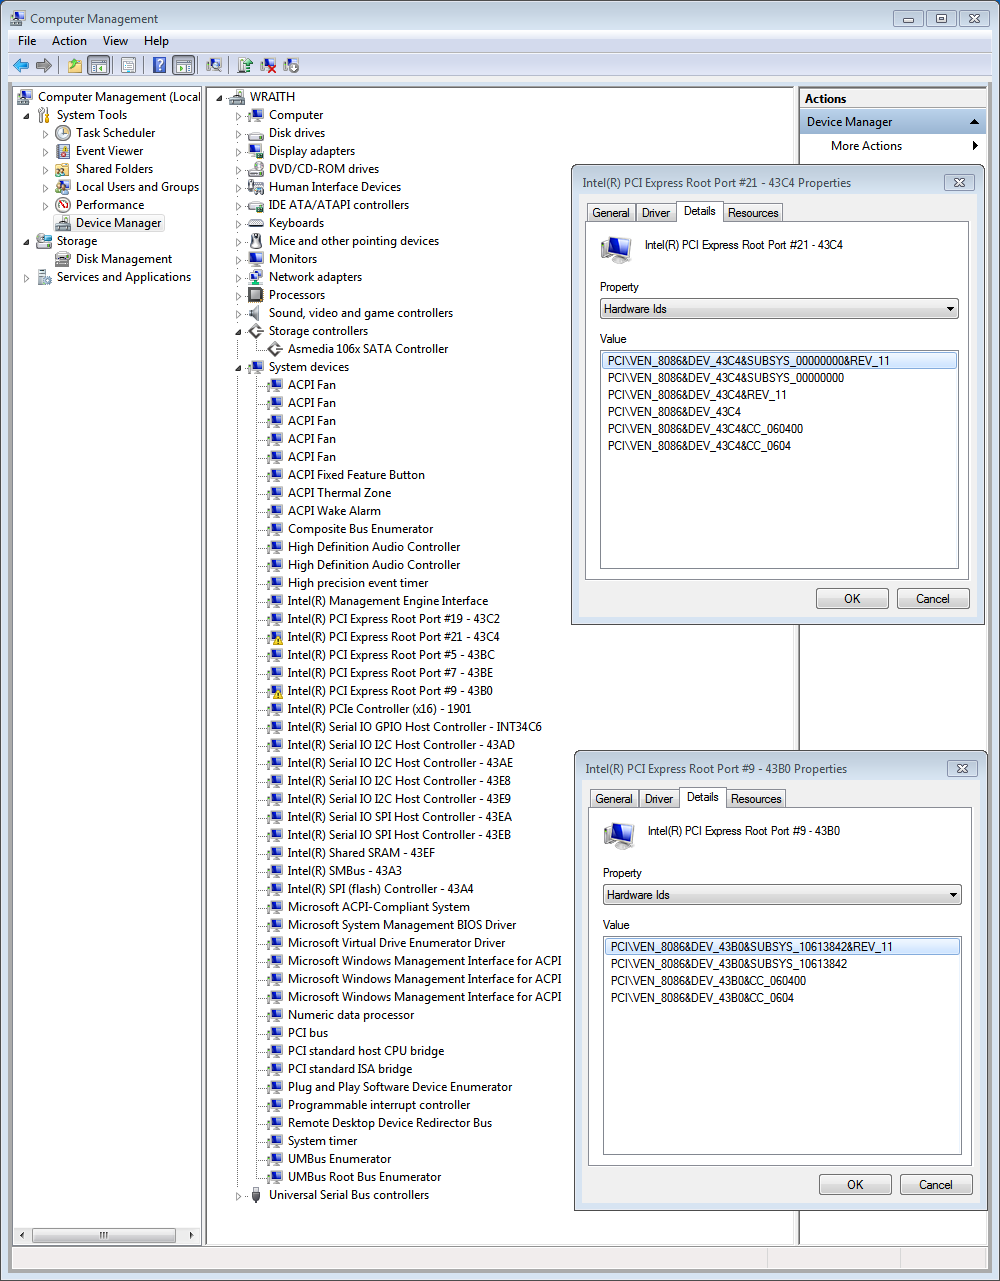The image size is (1000, 1281).
Task: Select Event Viewer icon in left tree
Action: (63, 151)
